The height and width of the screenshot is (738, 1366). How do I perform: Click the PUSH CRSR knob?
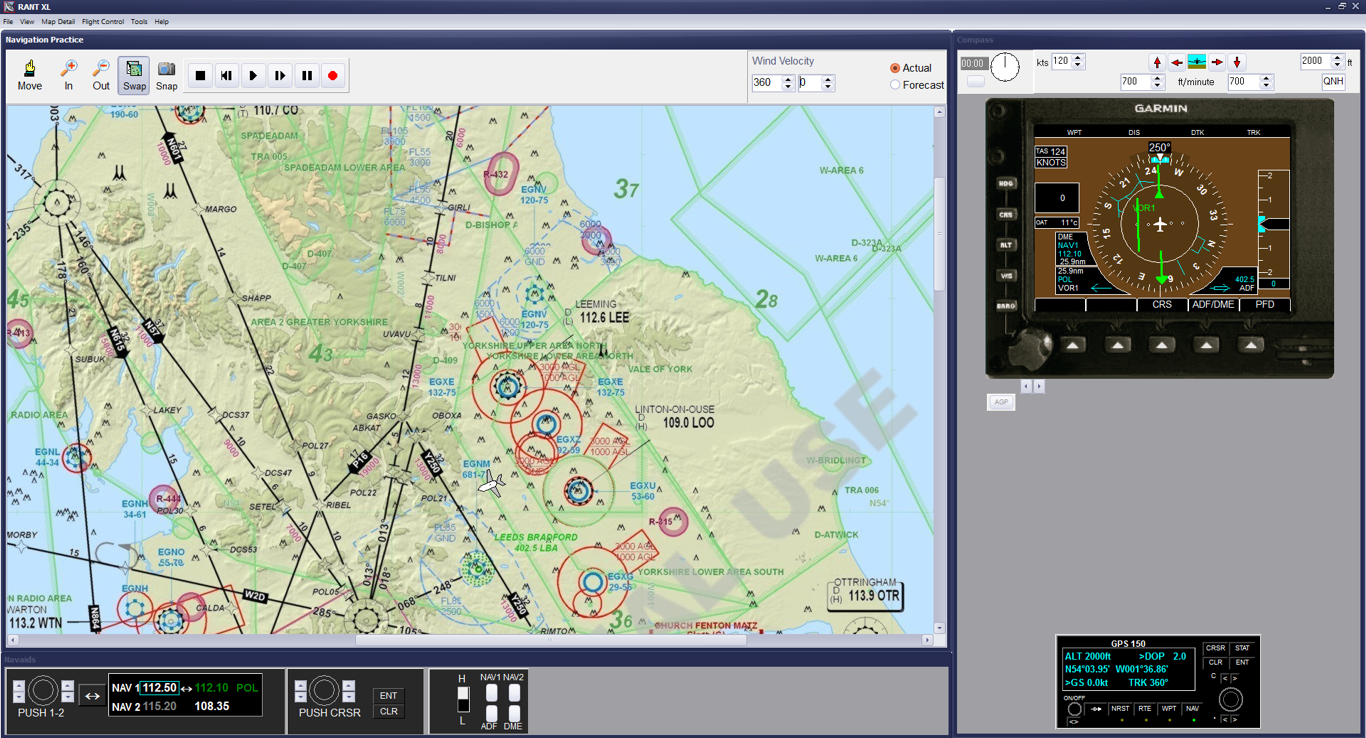[322, 691]
